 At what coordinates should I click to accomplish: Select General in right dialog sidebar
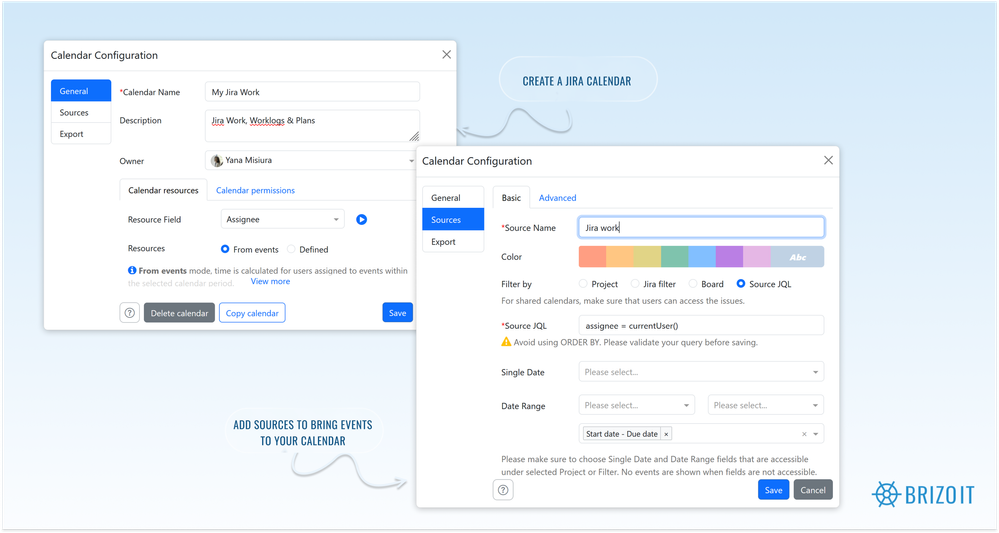(453, 197)
